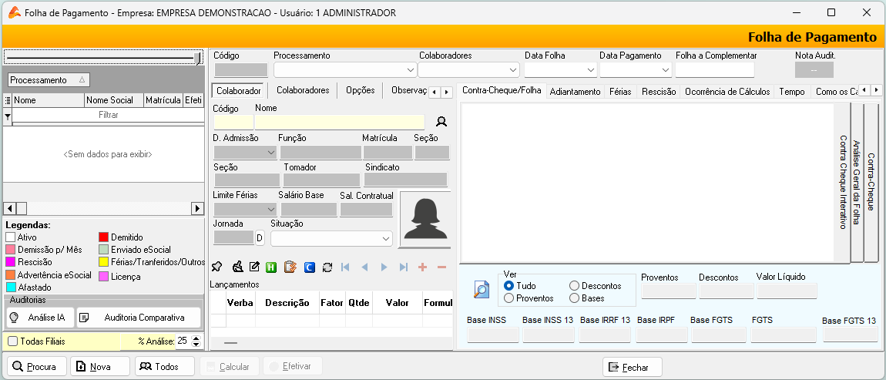886x380 pixels.
Task: Click the Processamento grouping sort header
Action: 49,80
